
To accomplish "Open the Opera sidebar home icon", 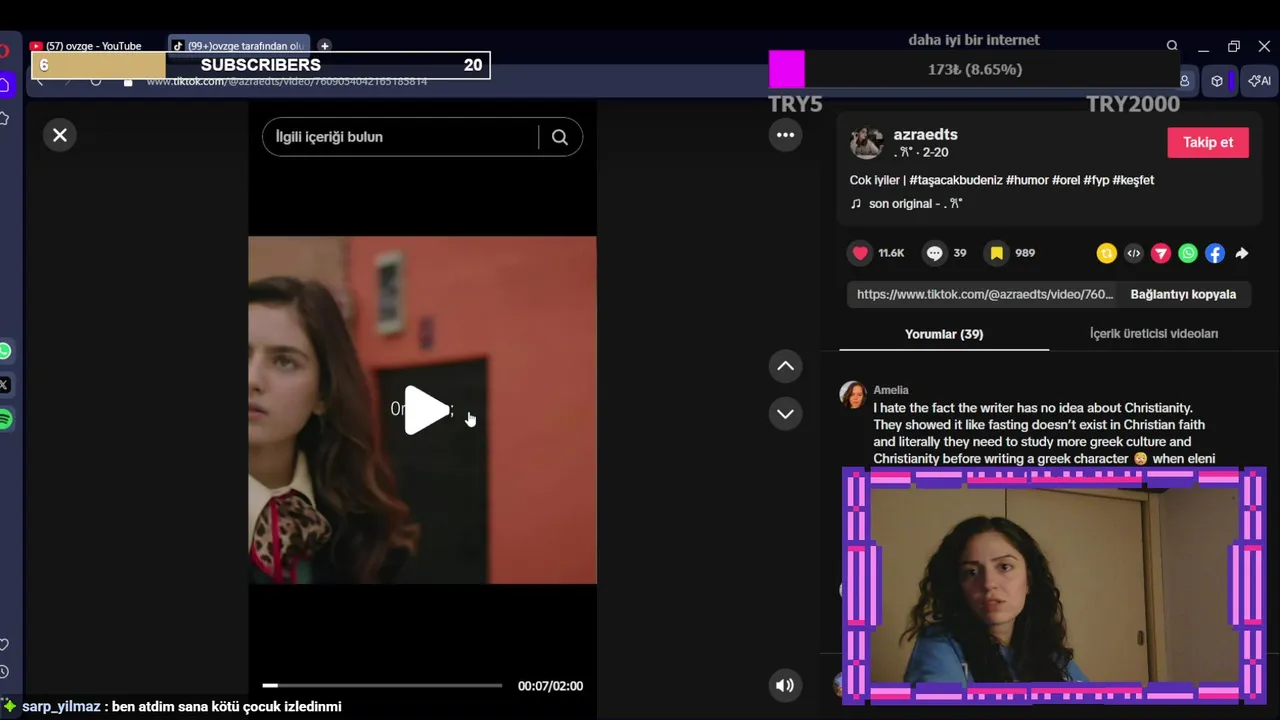I will coord(4,85).
